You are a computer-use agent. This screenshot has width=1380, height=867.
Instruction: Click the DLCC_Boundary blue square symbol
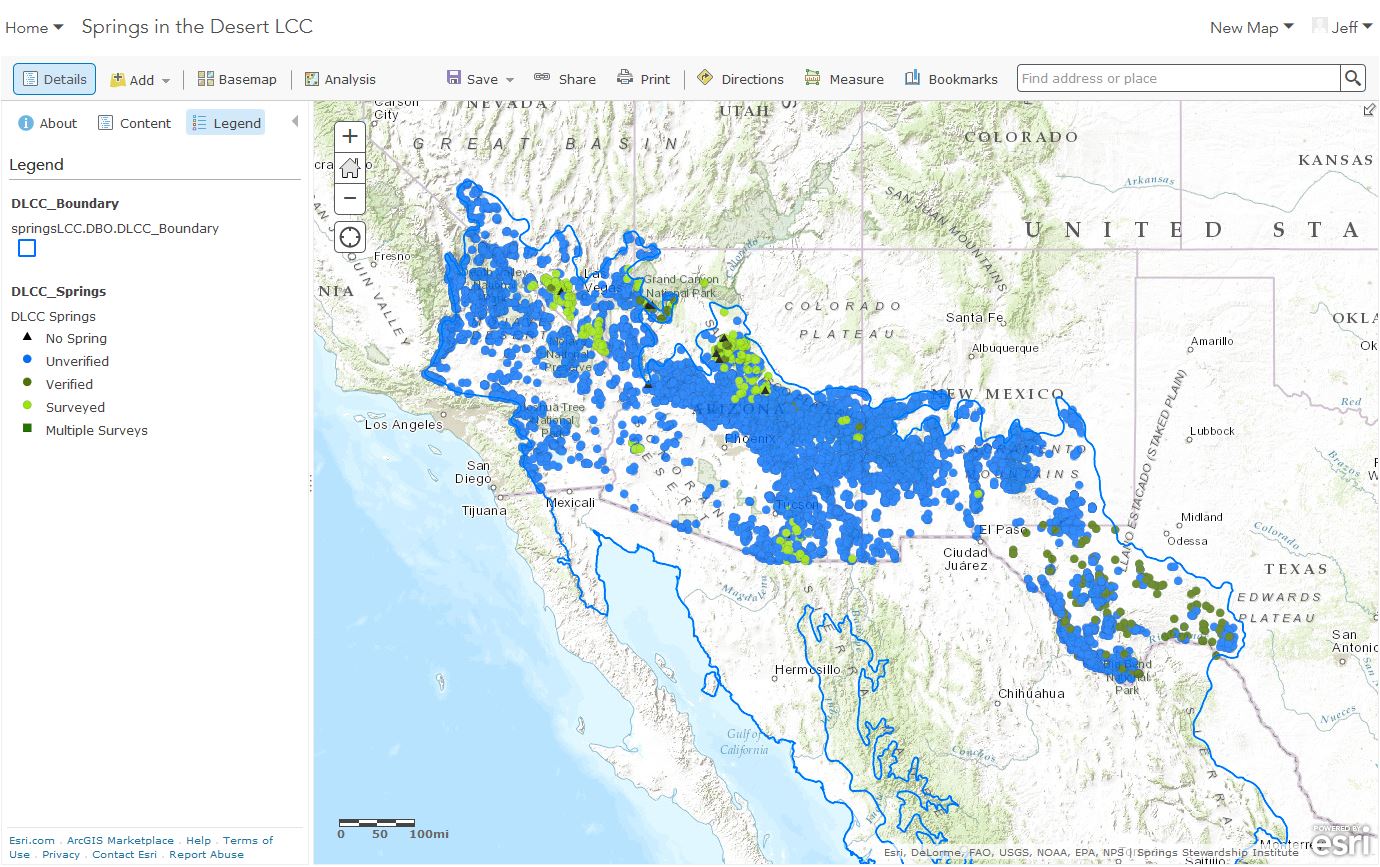(x=27, y=248)
